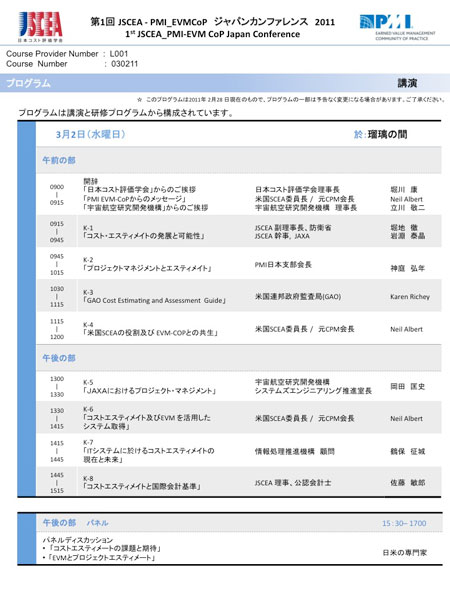Click the date '3月2日(水曜日)'
Viewport: 450px width, 600px height.
(x=90, y=134)
